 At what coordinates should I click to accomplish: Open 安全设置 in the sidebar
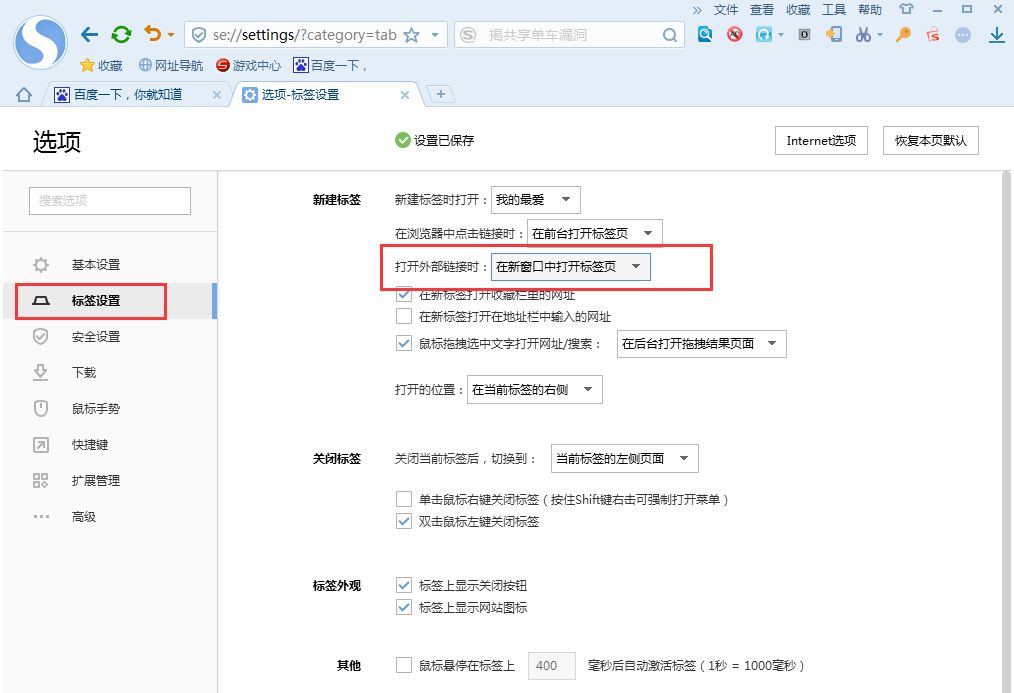tap(96, 337)
